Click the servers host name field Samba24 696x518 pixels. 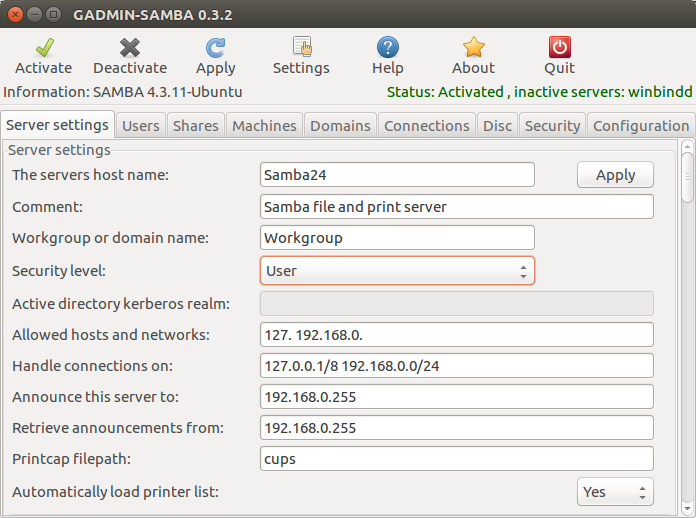(397, 175)
